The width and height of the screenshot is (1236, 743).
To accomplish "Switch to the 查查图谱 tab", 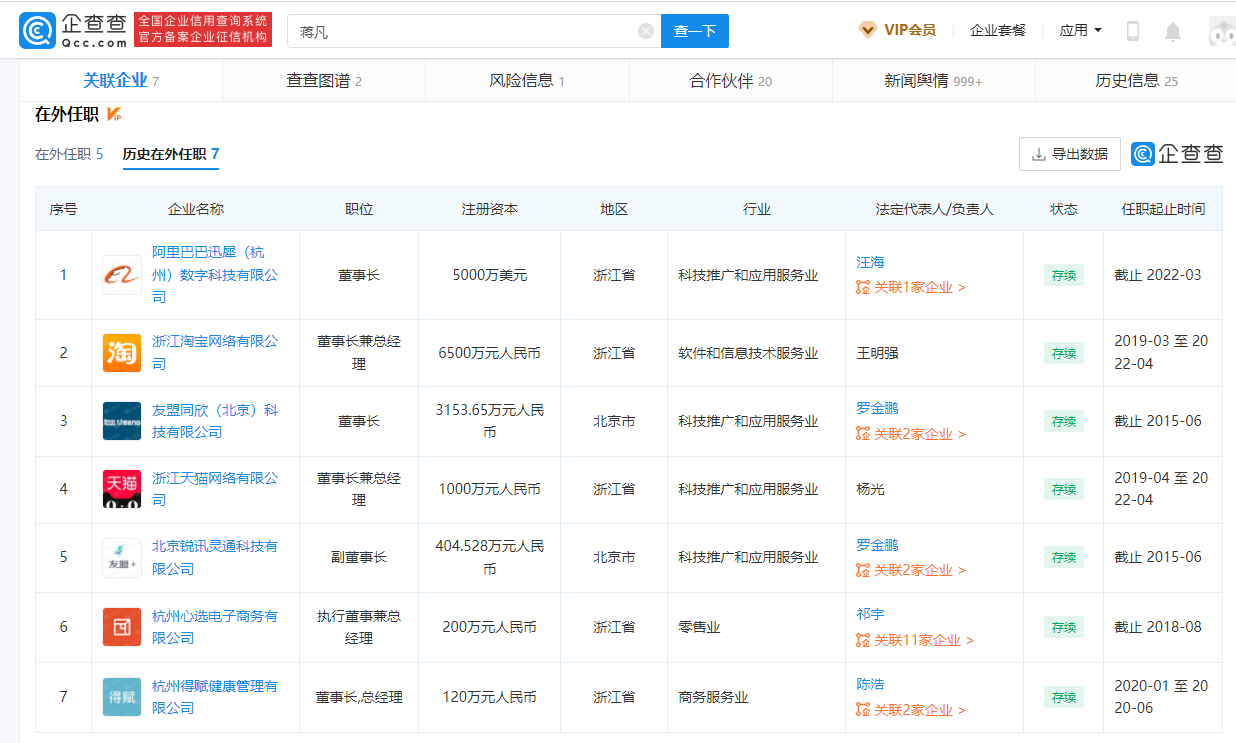I will tap(324, 81).
